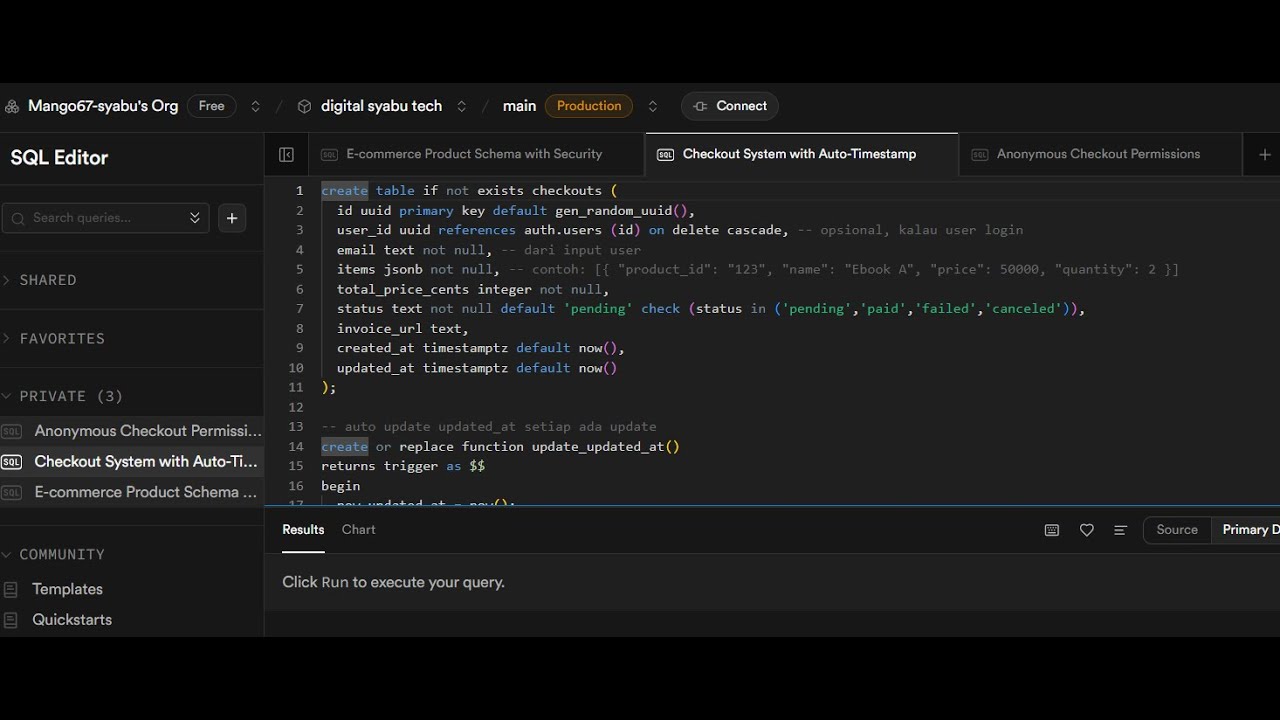The height and width of the screenshot is (720, 1280).
Task: Click the 'begin' keyword on line 16
Action: [340, 486]
